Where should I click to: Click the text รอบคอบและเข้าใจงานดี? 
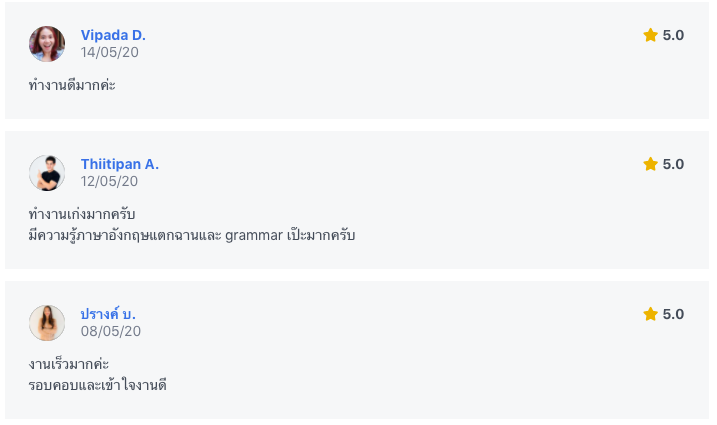click(x=97, y=385)
